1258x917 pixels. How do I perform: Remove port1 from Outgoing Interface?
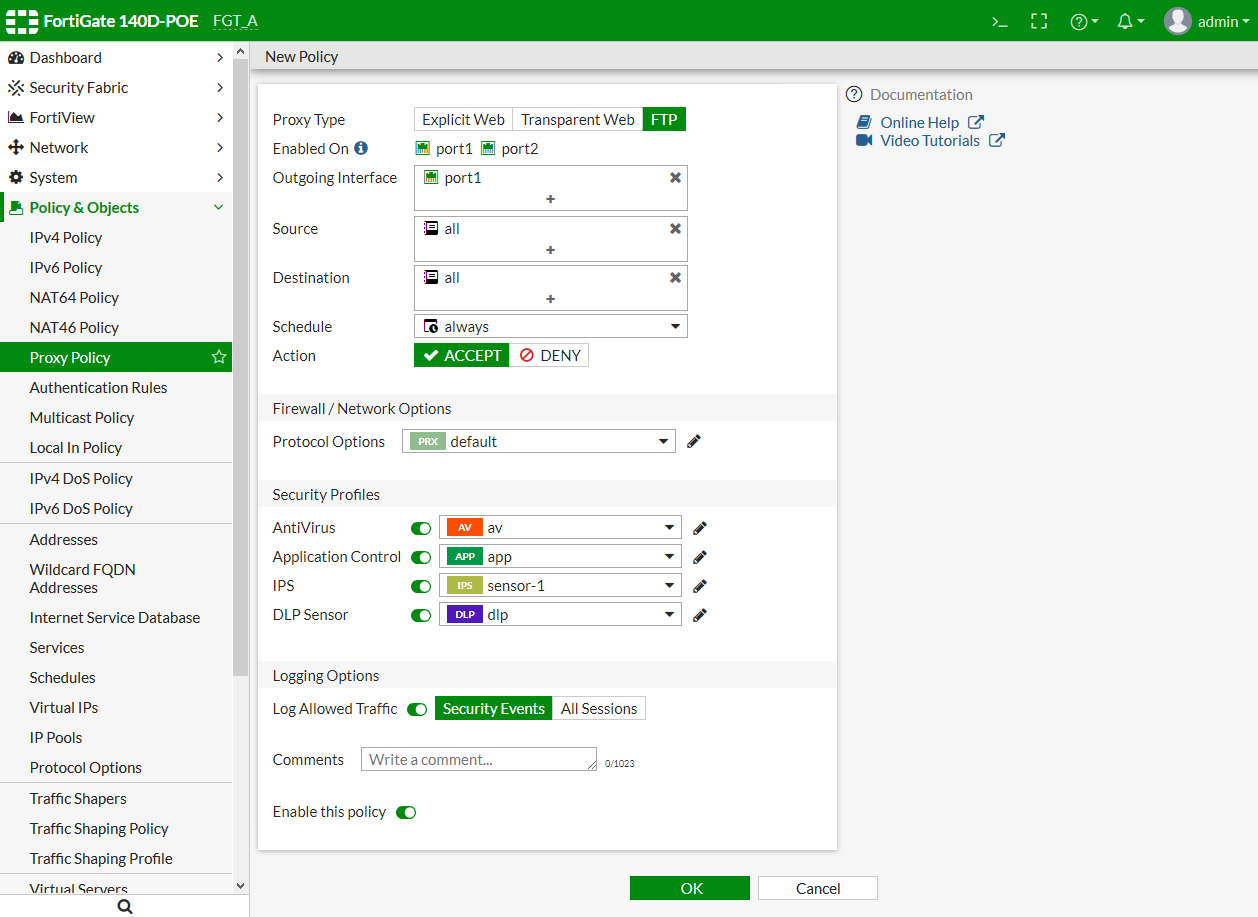tap(675, 177)
